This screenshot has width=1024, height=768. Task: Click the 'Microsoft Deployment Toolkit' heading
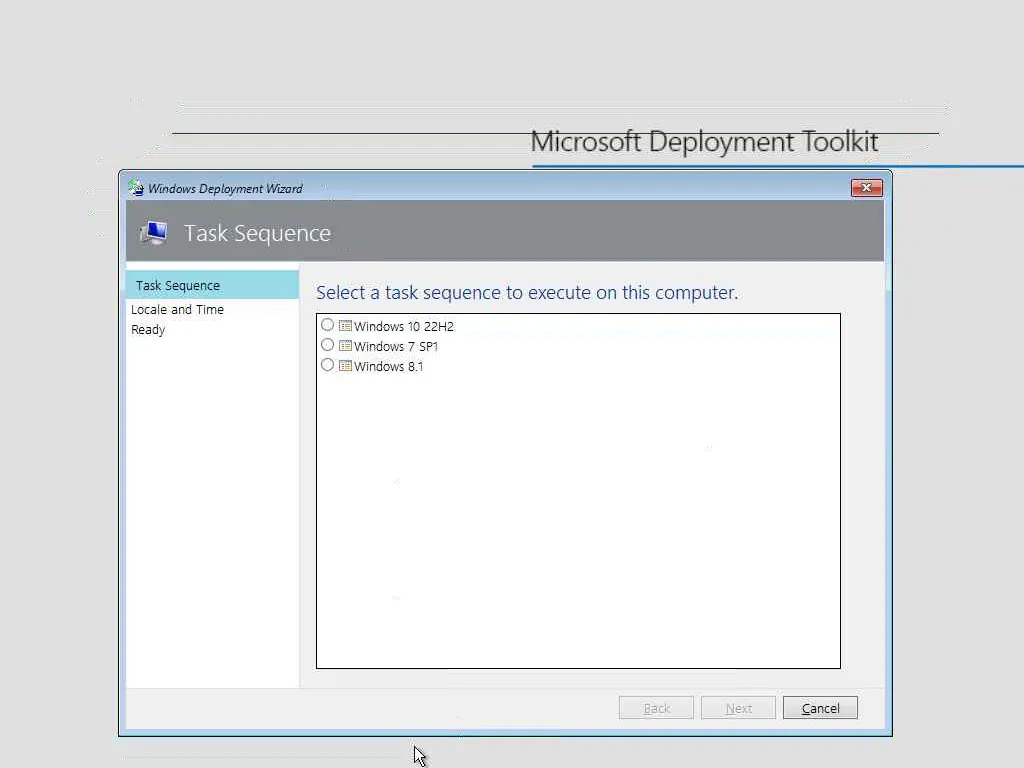(x=704, y=142)
